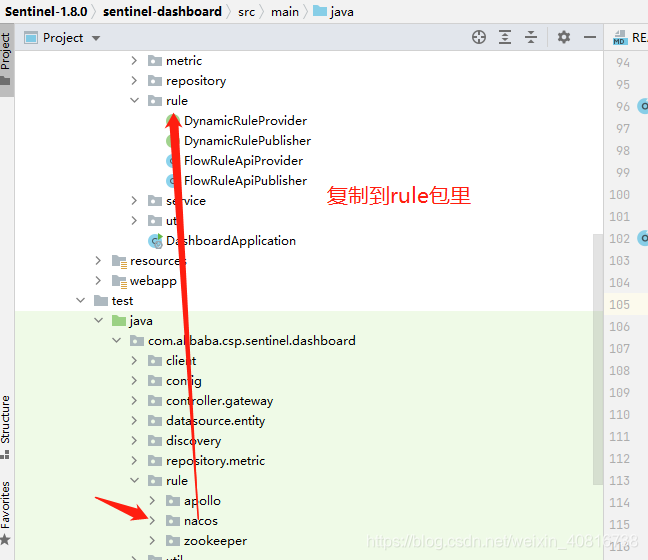
Task: Select FlowRuleApiProvider class
Action: point(243,161)
